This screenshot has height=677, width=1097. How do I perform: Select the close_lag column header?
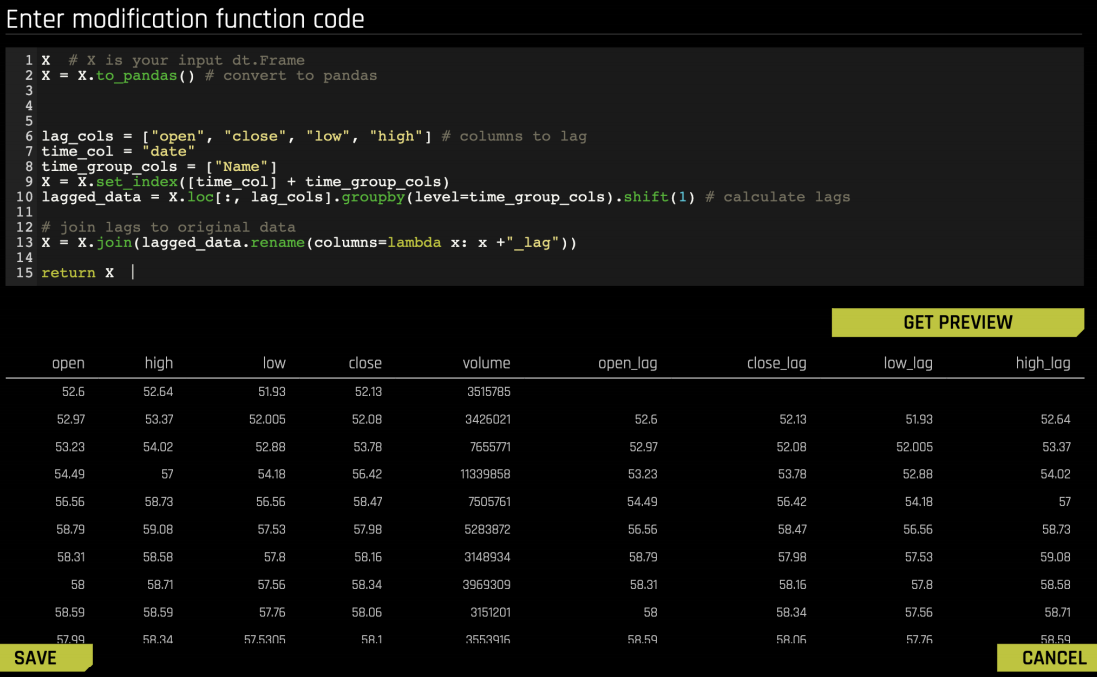[x=776, y=363]
